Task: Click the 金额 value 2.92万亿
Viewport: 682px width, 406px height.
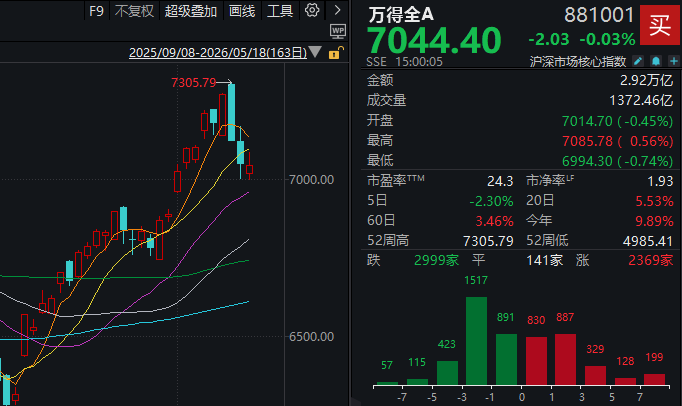Action: coord(646,80)
